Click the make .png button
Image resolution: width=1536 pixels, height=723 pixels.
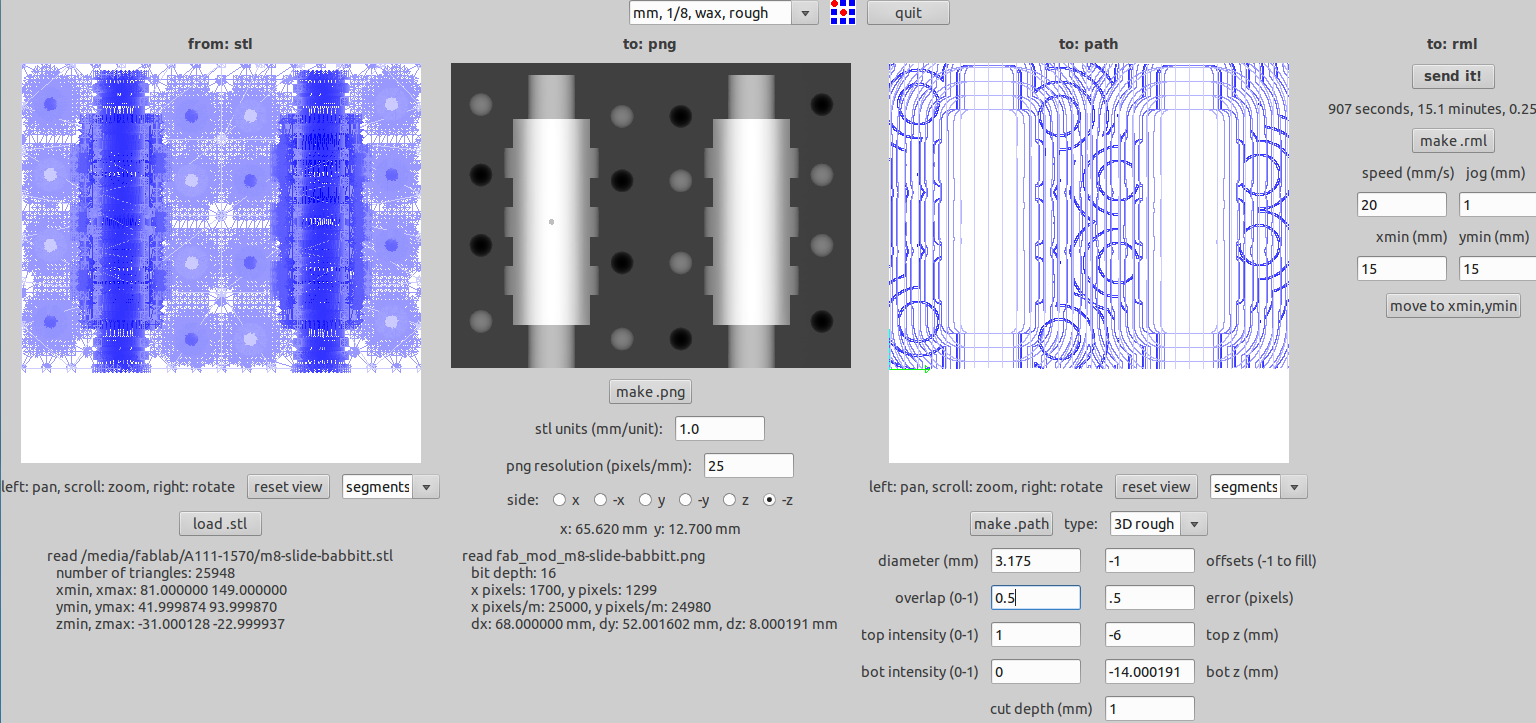click(x=651, y=391)
